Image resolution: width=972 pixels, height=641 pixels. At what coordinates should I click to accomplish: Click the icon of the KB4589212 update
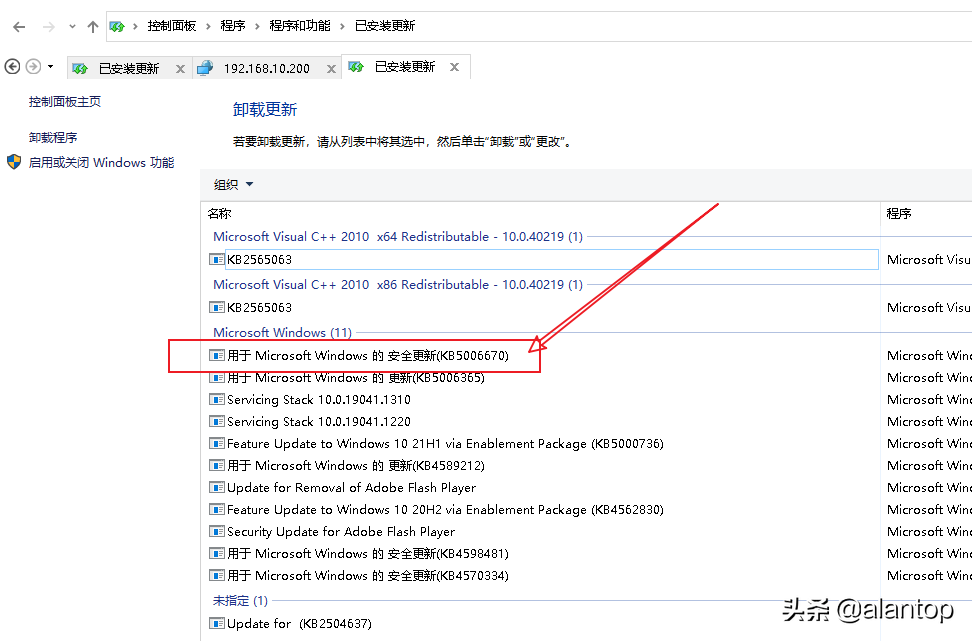pos(216,466)
